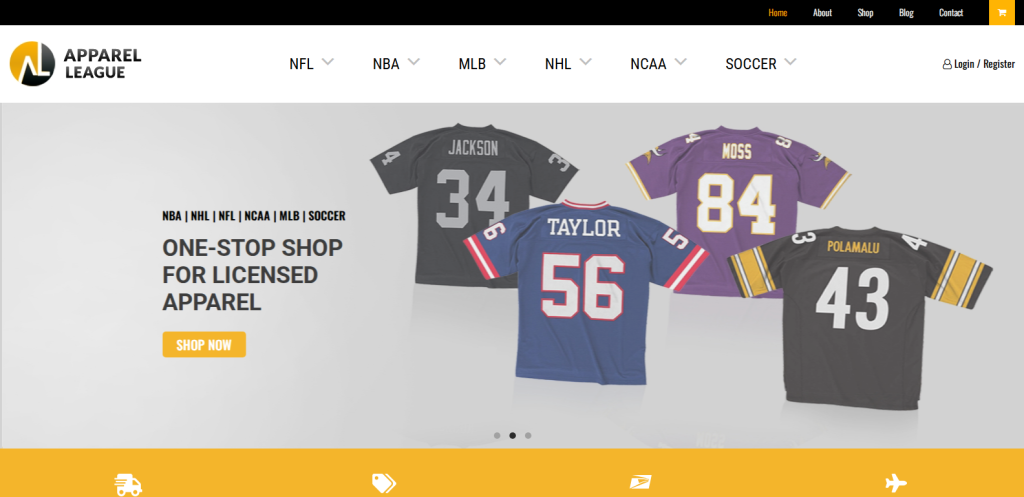Click the Apparel League logo

coord(76,63)
